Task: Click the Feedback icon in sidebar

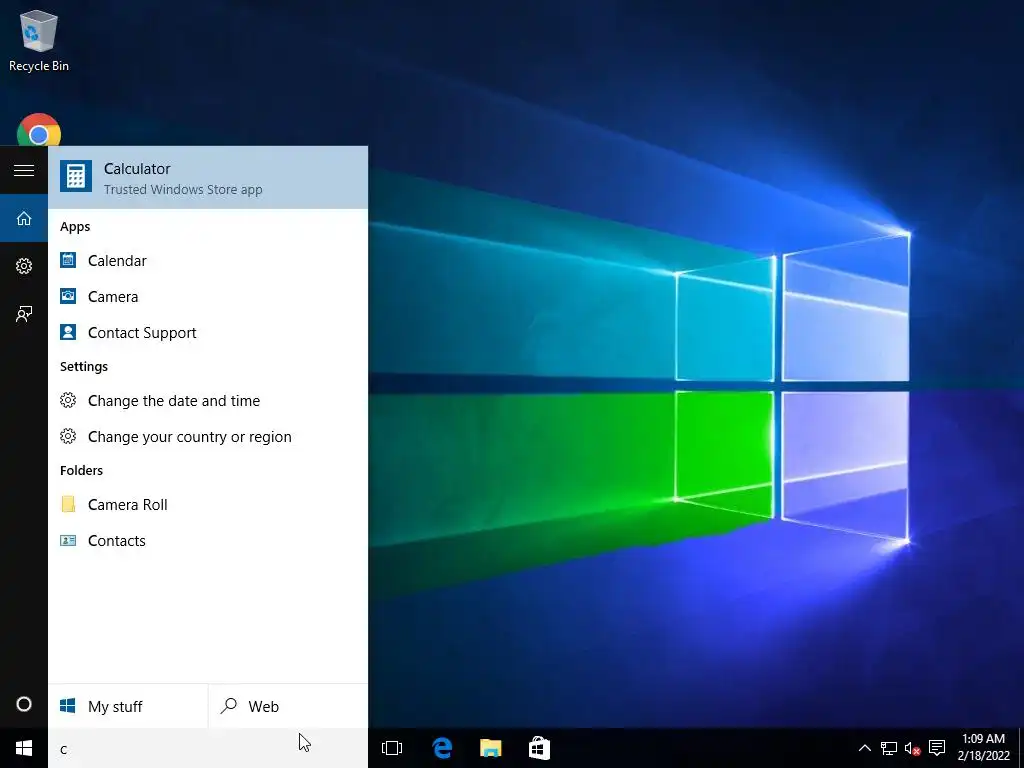Action: pos(24,314)
